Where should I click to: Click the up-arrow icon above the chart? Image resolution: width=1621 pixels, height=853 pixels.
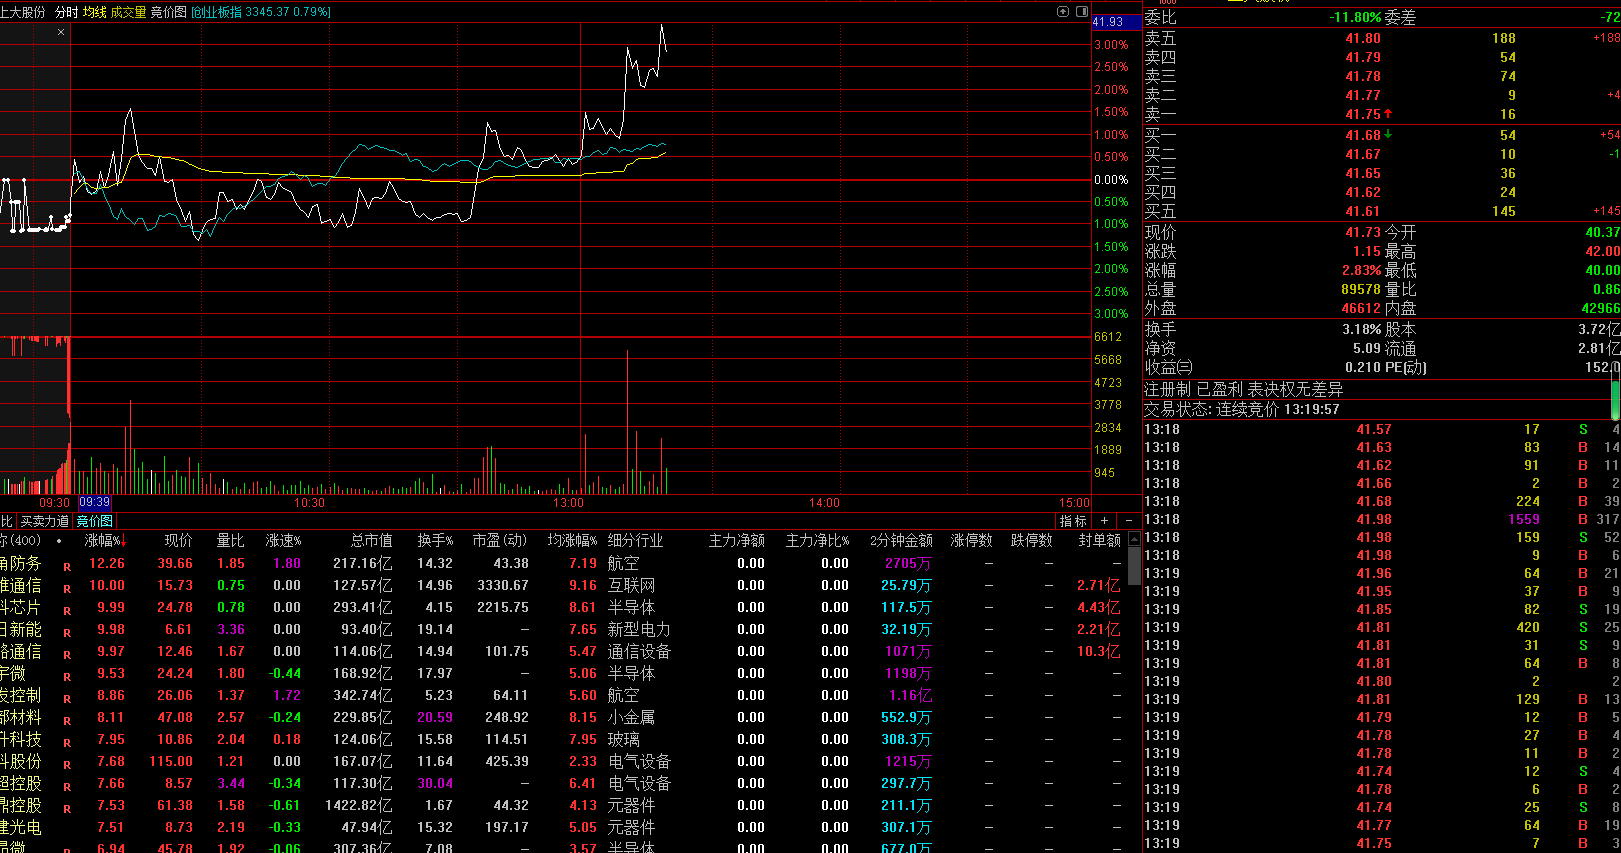(x=1063, y=12)
